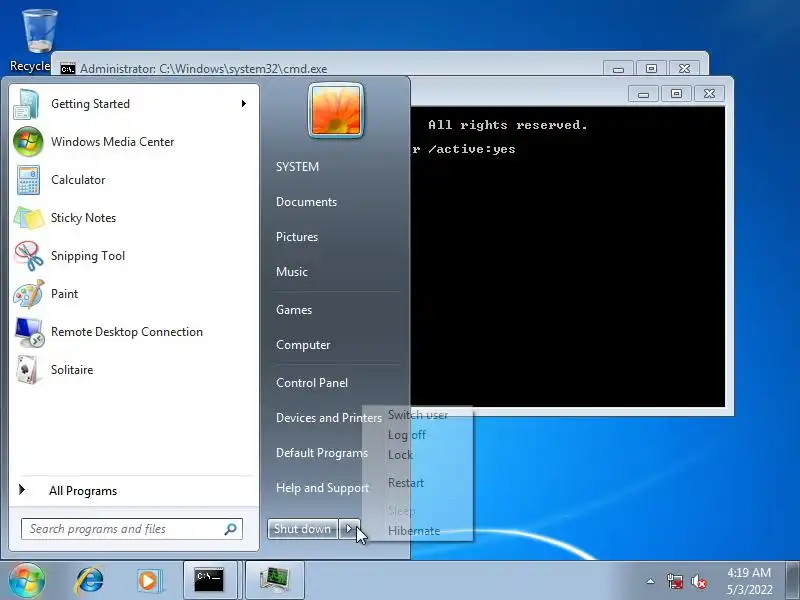This screenshot has width=800, height=600.
Task: Launch Windows Media Center icon
Action: click(x=28, y=142)
